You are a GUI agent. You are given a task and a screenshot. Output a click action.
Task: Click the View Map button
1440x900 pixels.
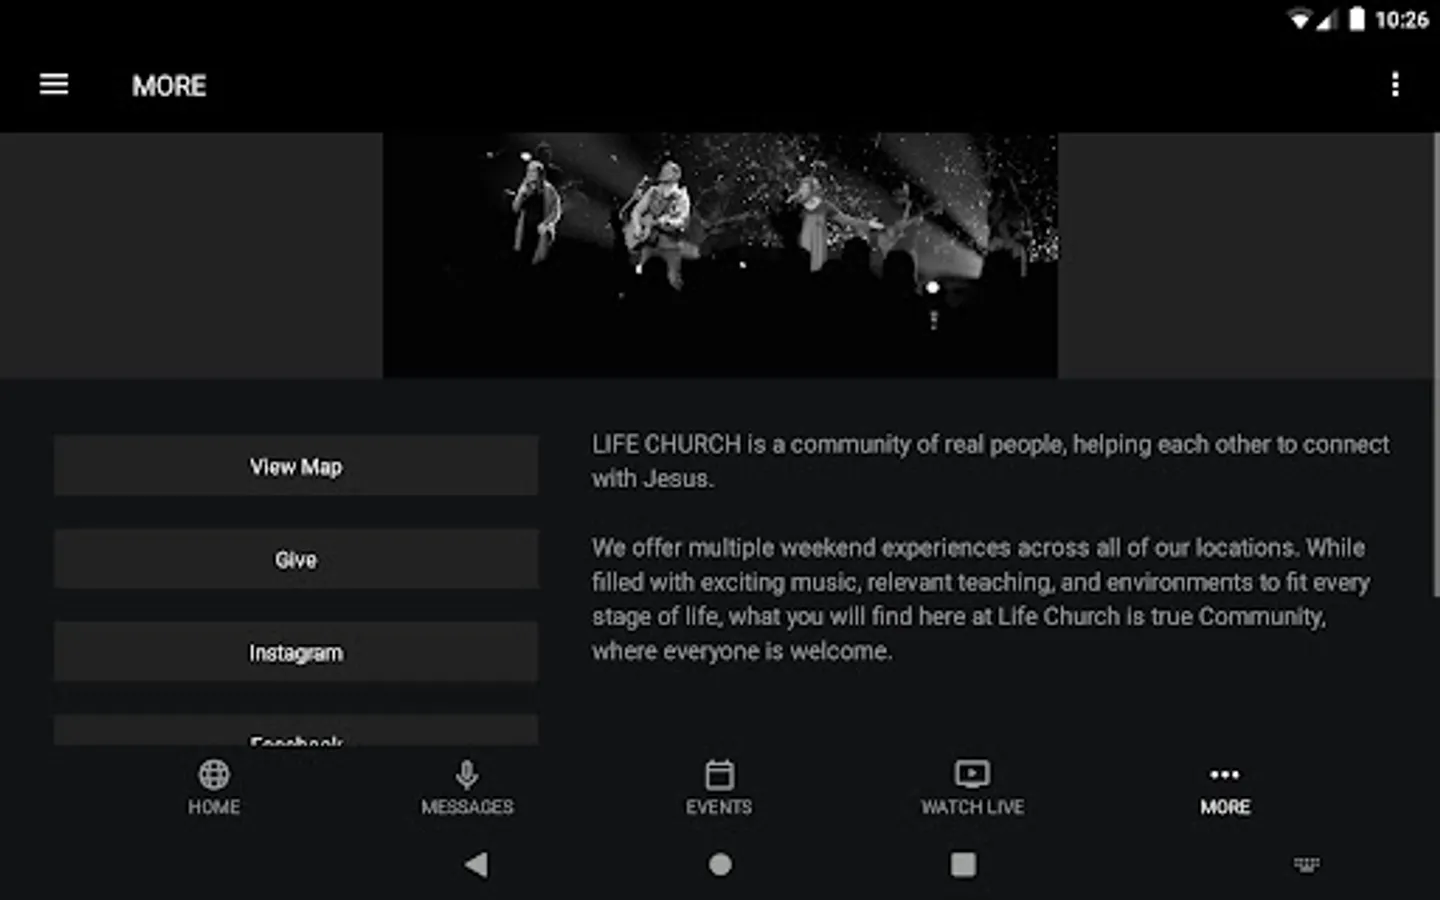pos(296,466)
